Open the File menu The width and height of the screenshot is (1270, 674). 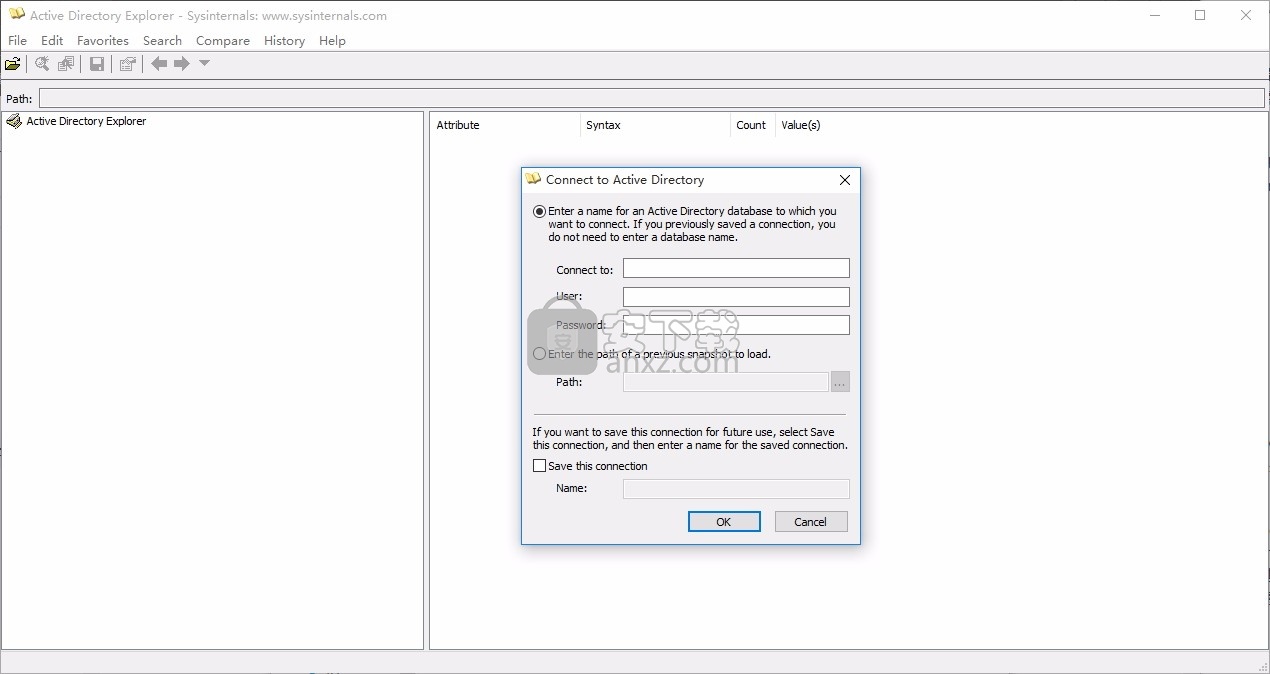tap(17, 41)
